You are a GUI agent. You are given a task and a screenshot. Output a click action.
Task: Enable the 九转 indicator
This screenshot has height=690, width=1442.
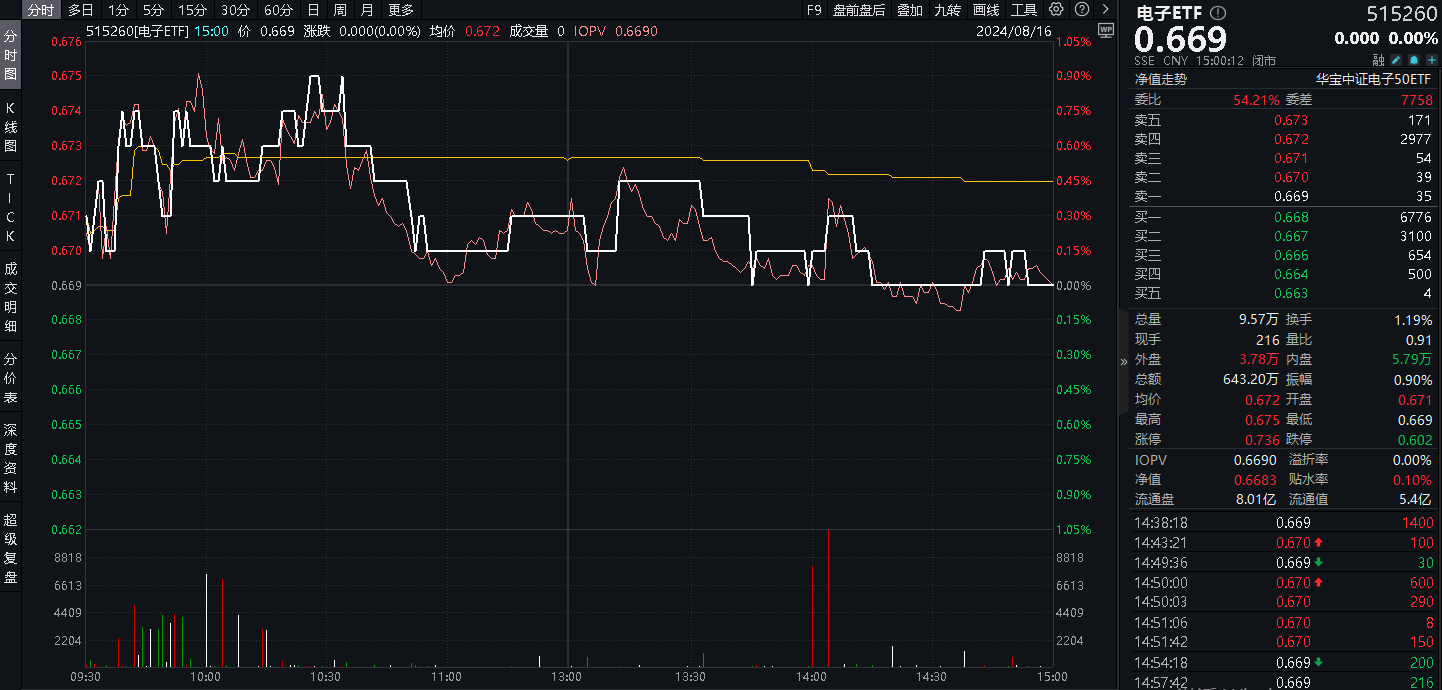coord(948,10)
